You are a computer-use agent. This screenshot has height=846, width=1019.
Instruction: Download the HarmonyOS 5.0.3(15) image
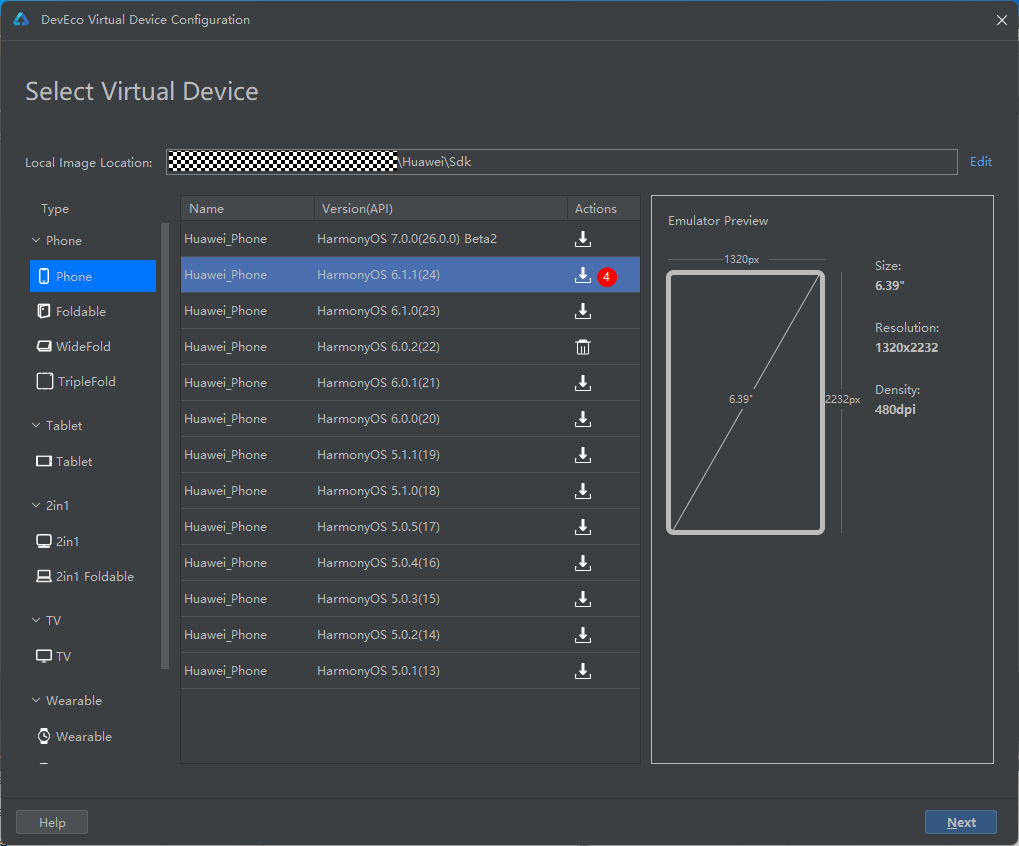click(583, 599)
